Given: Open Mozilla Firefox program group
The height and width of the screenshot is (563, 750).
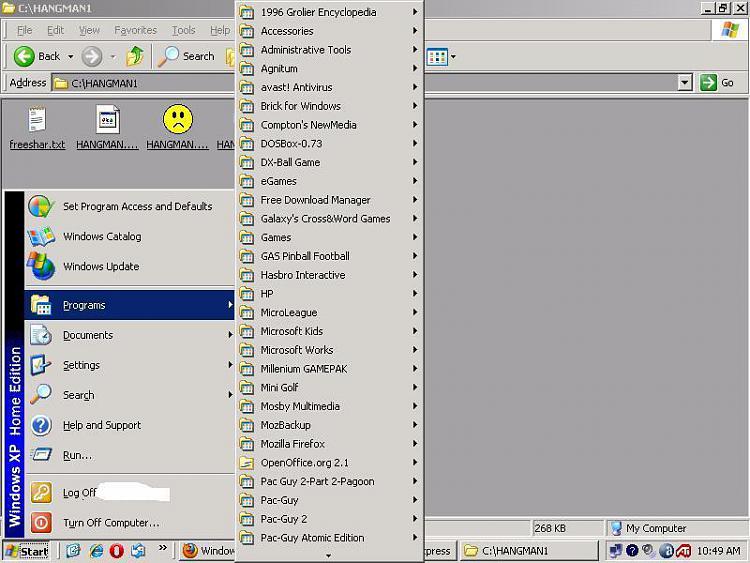Looking at the screenshot, I should [330, 444].
